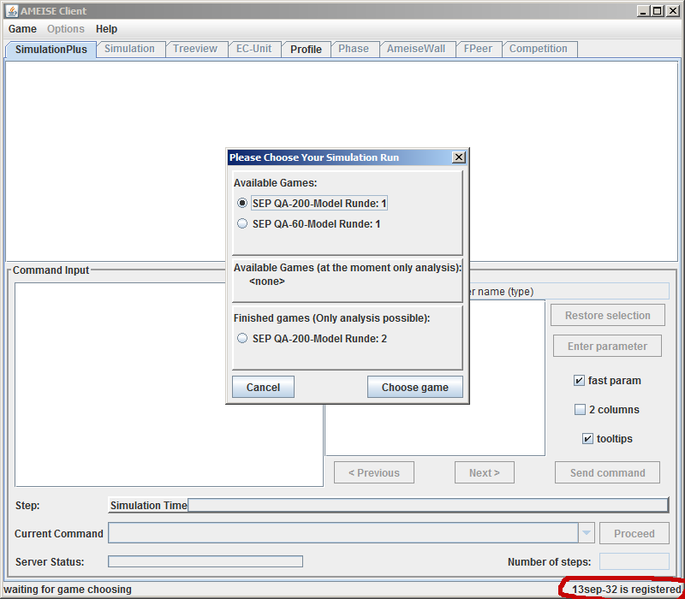Open the Help menu
The height and width of the screenshot is (599, 685).
[x=106, y=29]
